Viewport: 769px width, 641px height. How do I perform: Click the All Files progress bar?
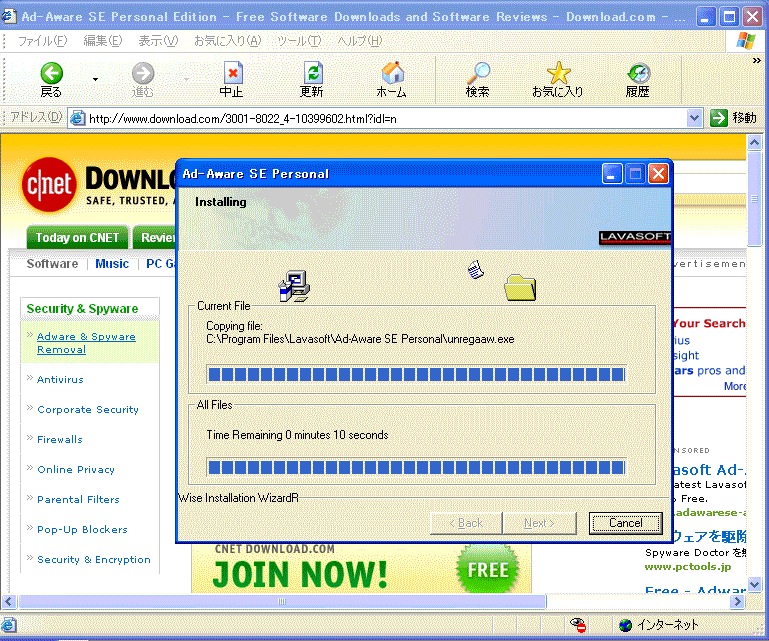pyautogui.click(x=416, y=467)
